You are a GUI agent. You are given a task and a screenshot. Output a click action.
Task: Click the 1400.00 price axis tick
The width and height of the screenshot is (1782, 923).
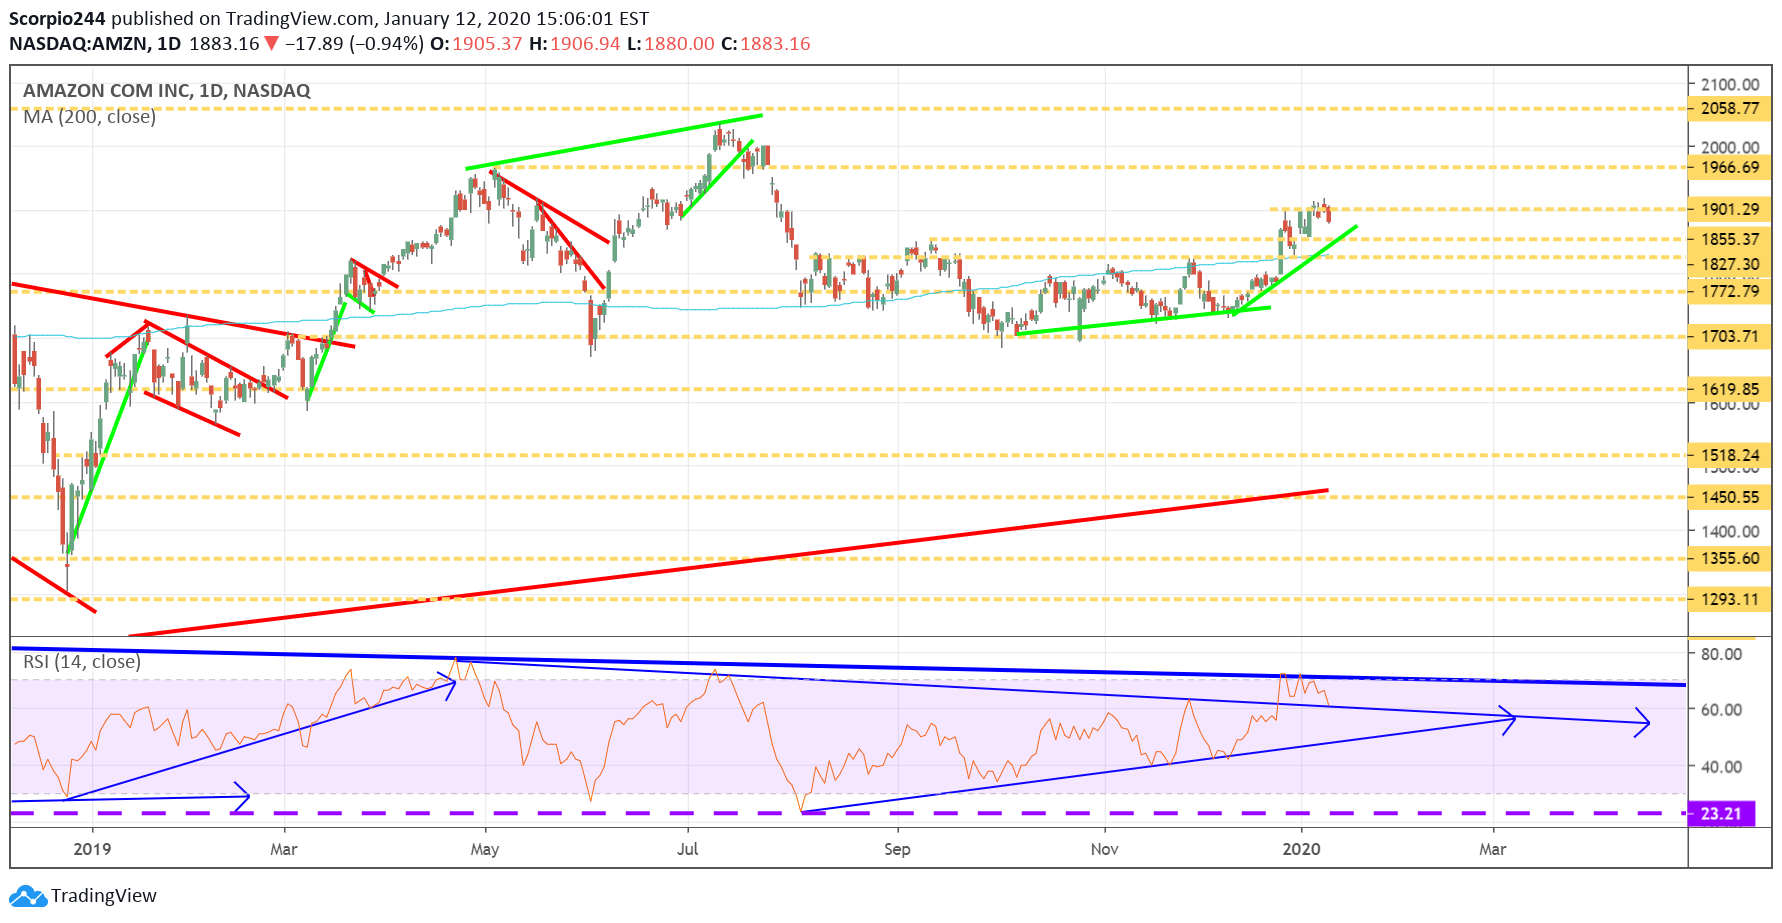tap(1730, 531)
